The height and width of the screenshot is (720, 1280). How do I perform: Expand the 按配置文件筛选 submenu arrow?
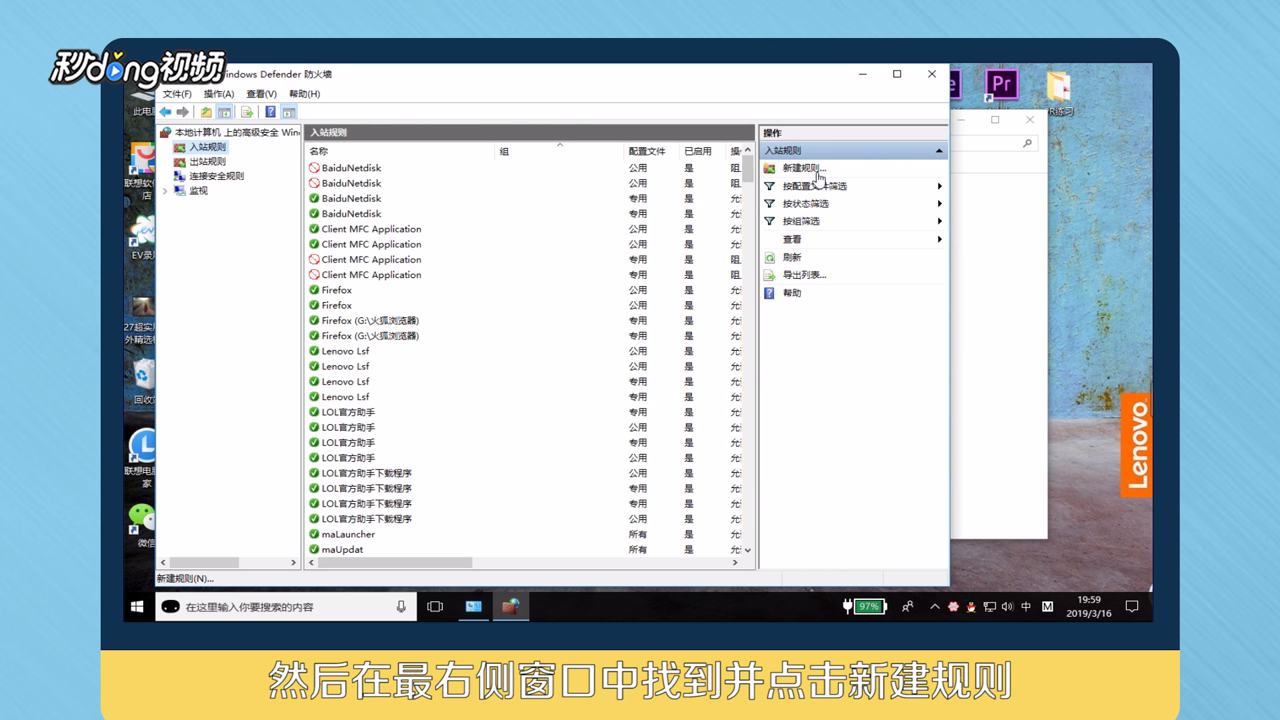click(x=939, y=186)
